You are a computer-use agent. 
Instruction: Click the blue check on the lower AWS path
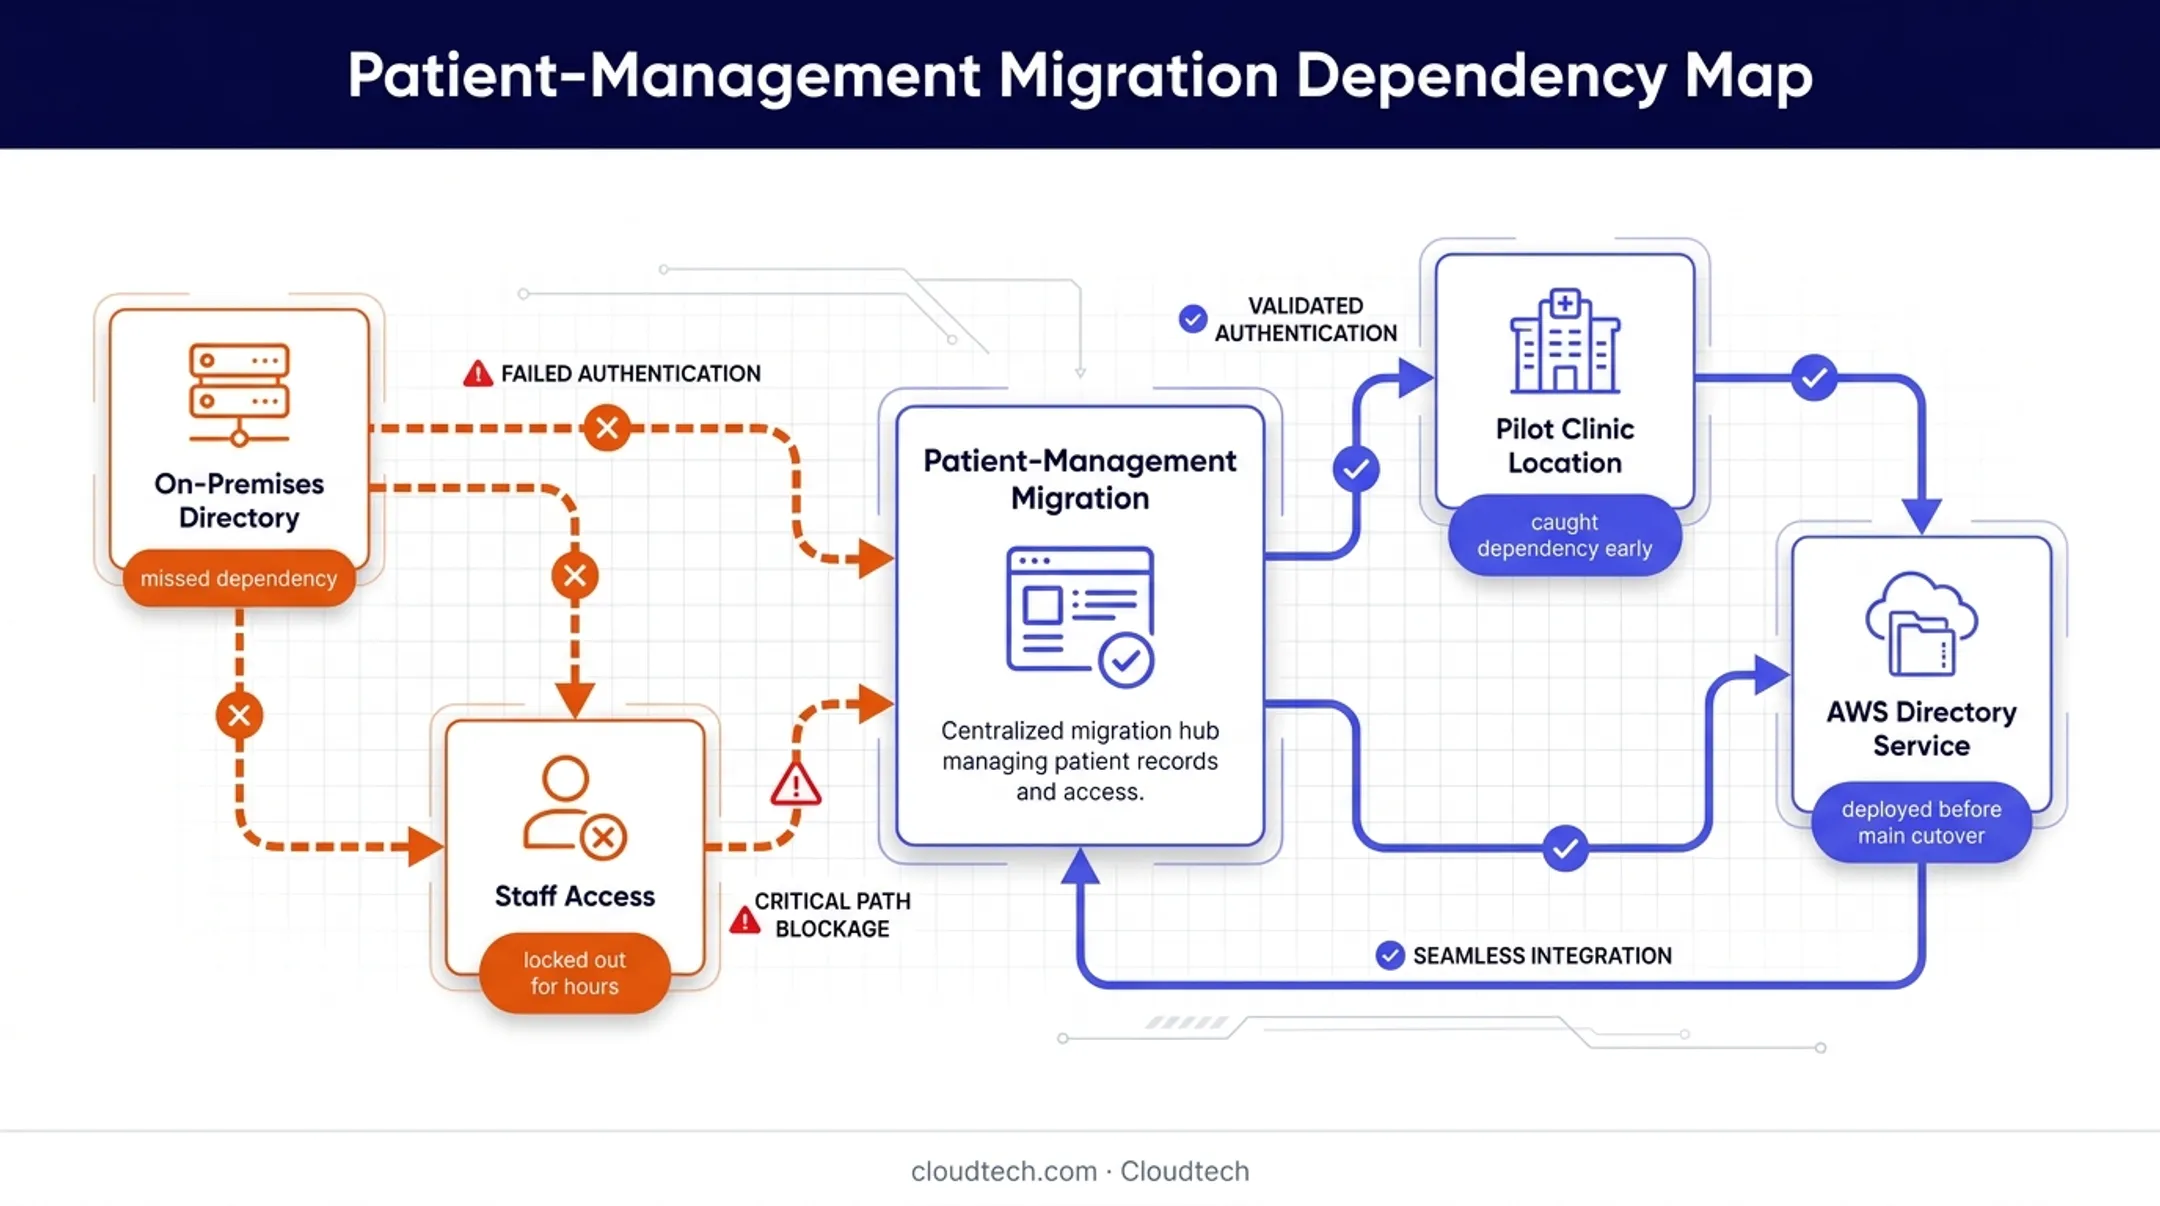click(1565, 848)
